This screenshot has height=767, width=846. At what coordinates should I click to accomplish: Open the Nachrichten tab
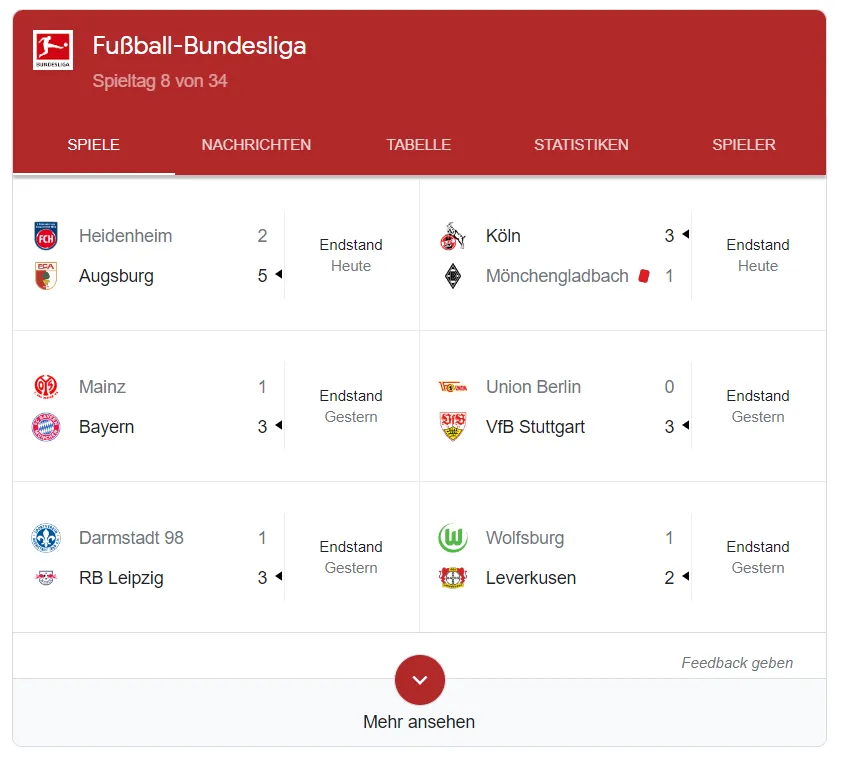point(256,145)
